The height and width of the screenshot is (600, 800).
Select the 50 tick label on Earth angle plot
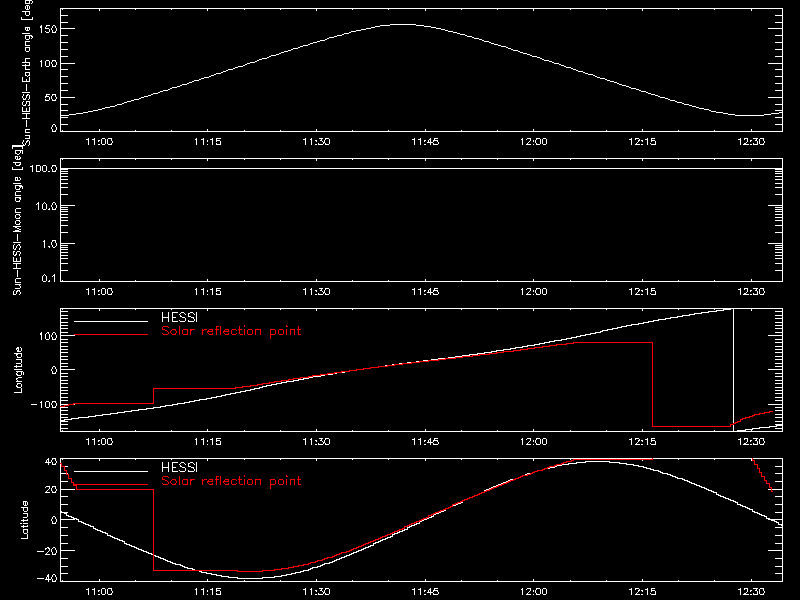pos(51,98)
